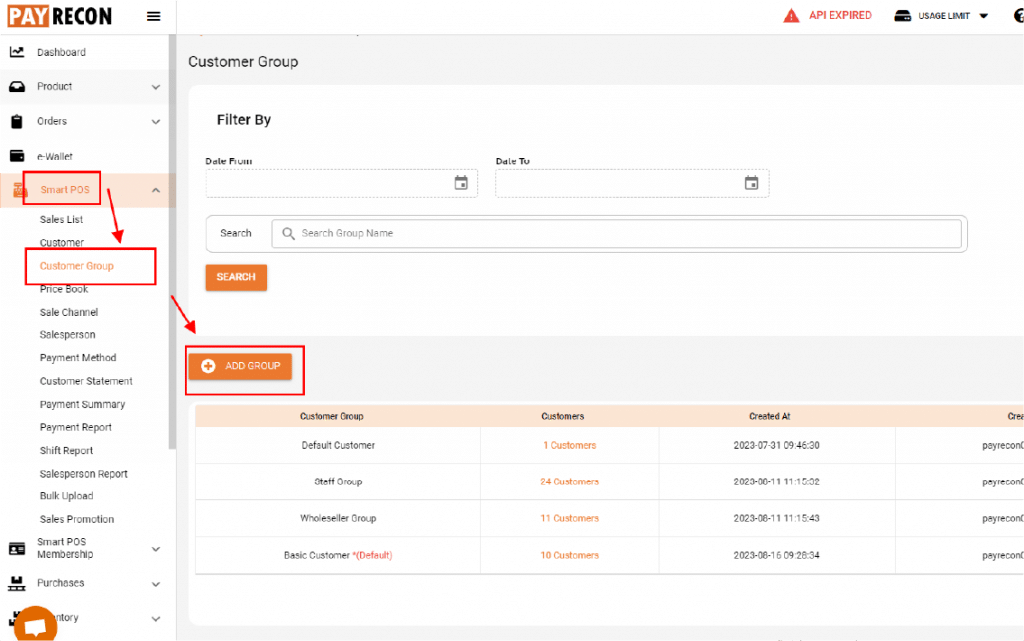Click the ADD GROUP button
1024x641 pixels.
tap(240, 366)
